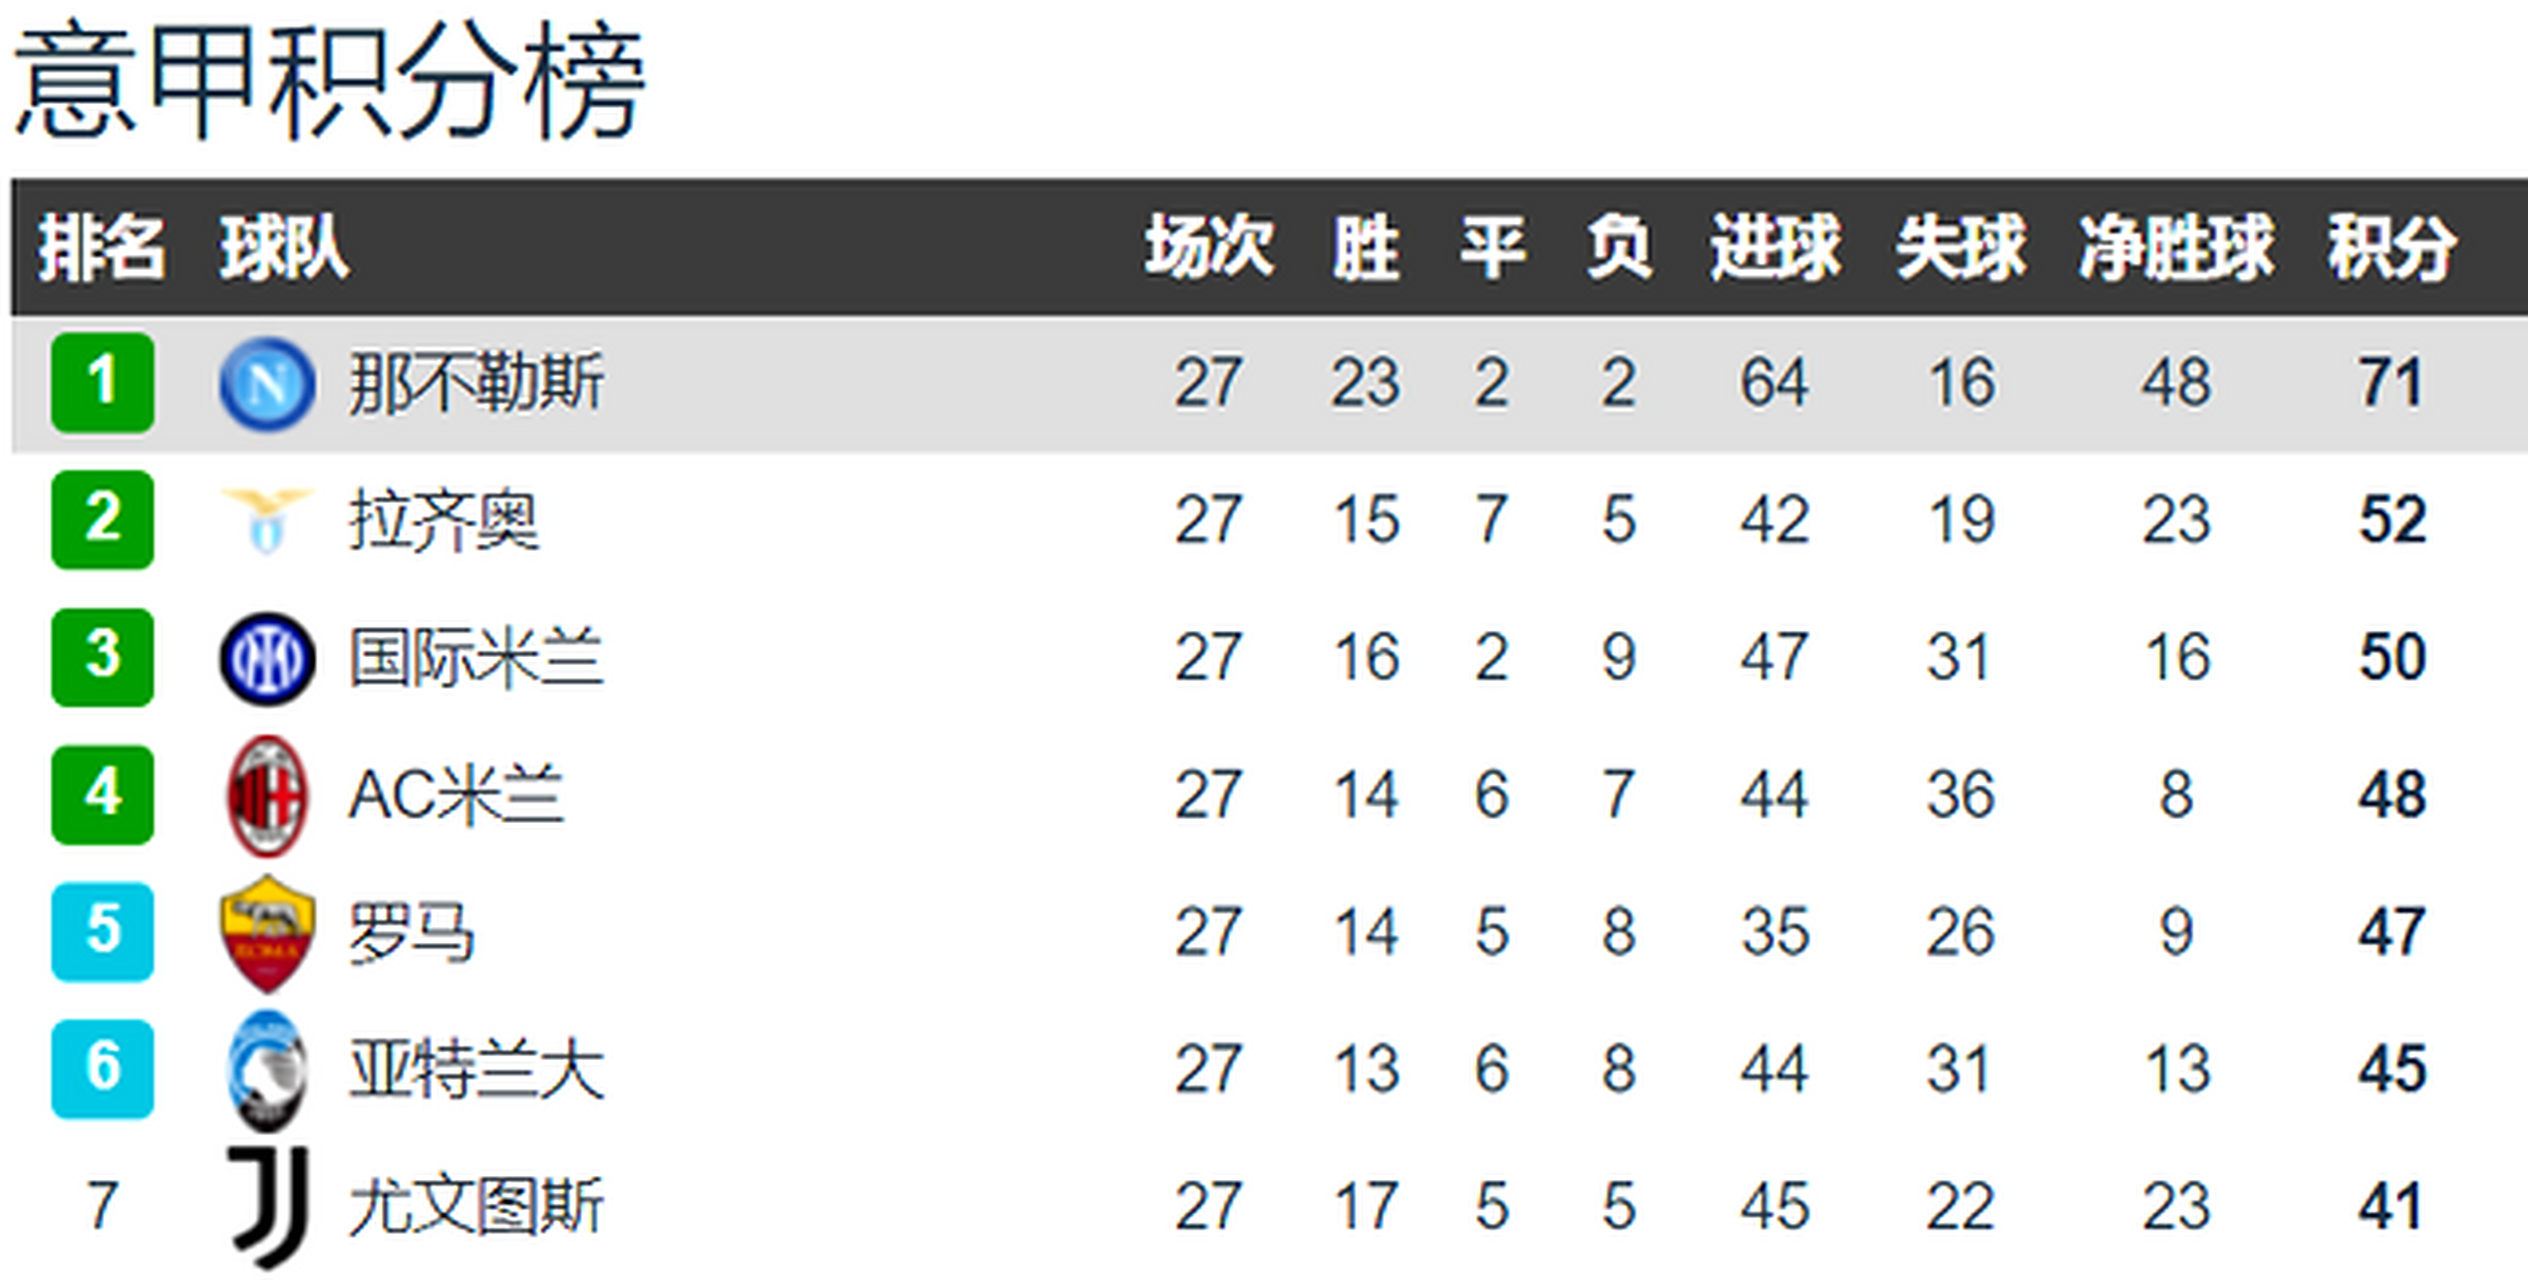This screenshot has width=2528, height=1280.
Task: Sort by 净胜球 column header
Action: [2176, 247]
